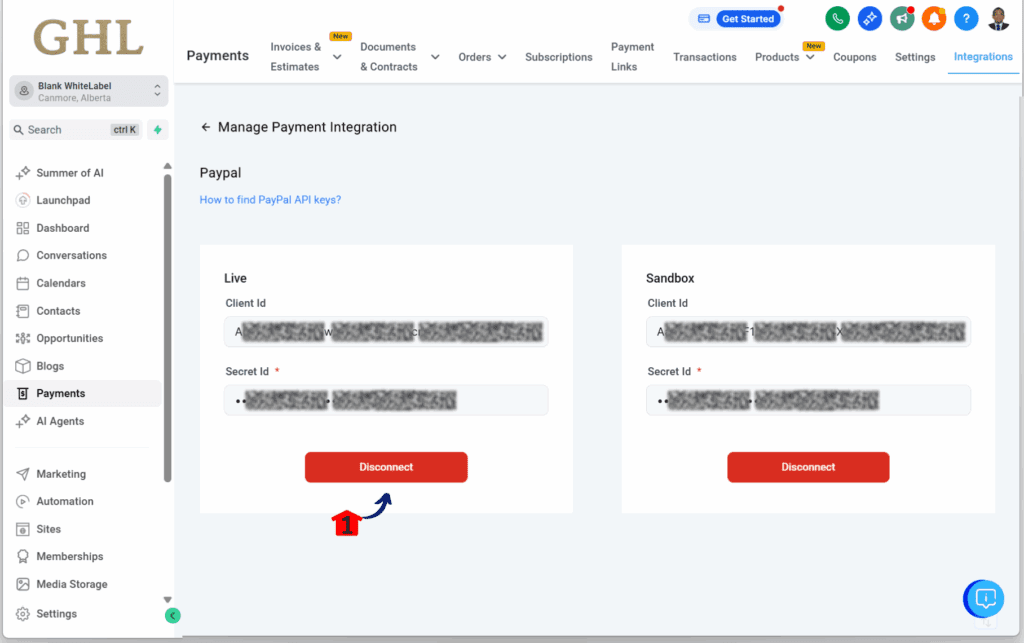Click the Sandbox Secret Id field
The image size is (1024, 643).
coord(808,400)
